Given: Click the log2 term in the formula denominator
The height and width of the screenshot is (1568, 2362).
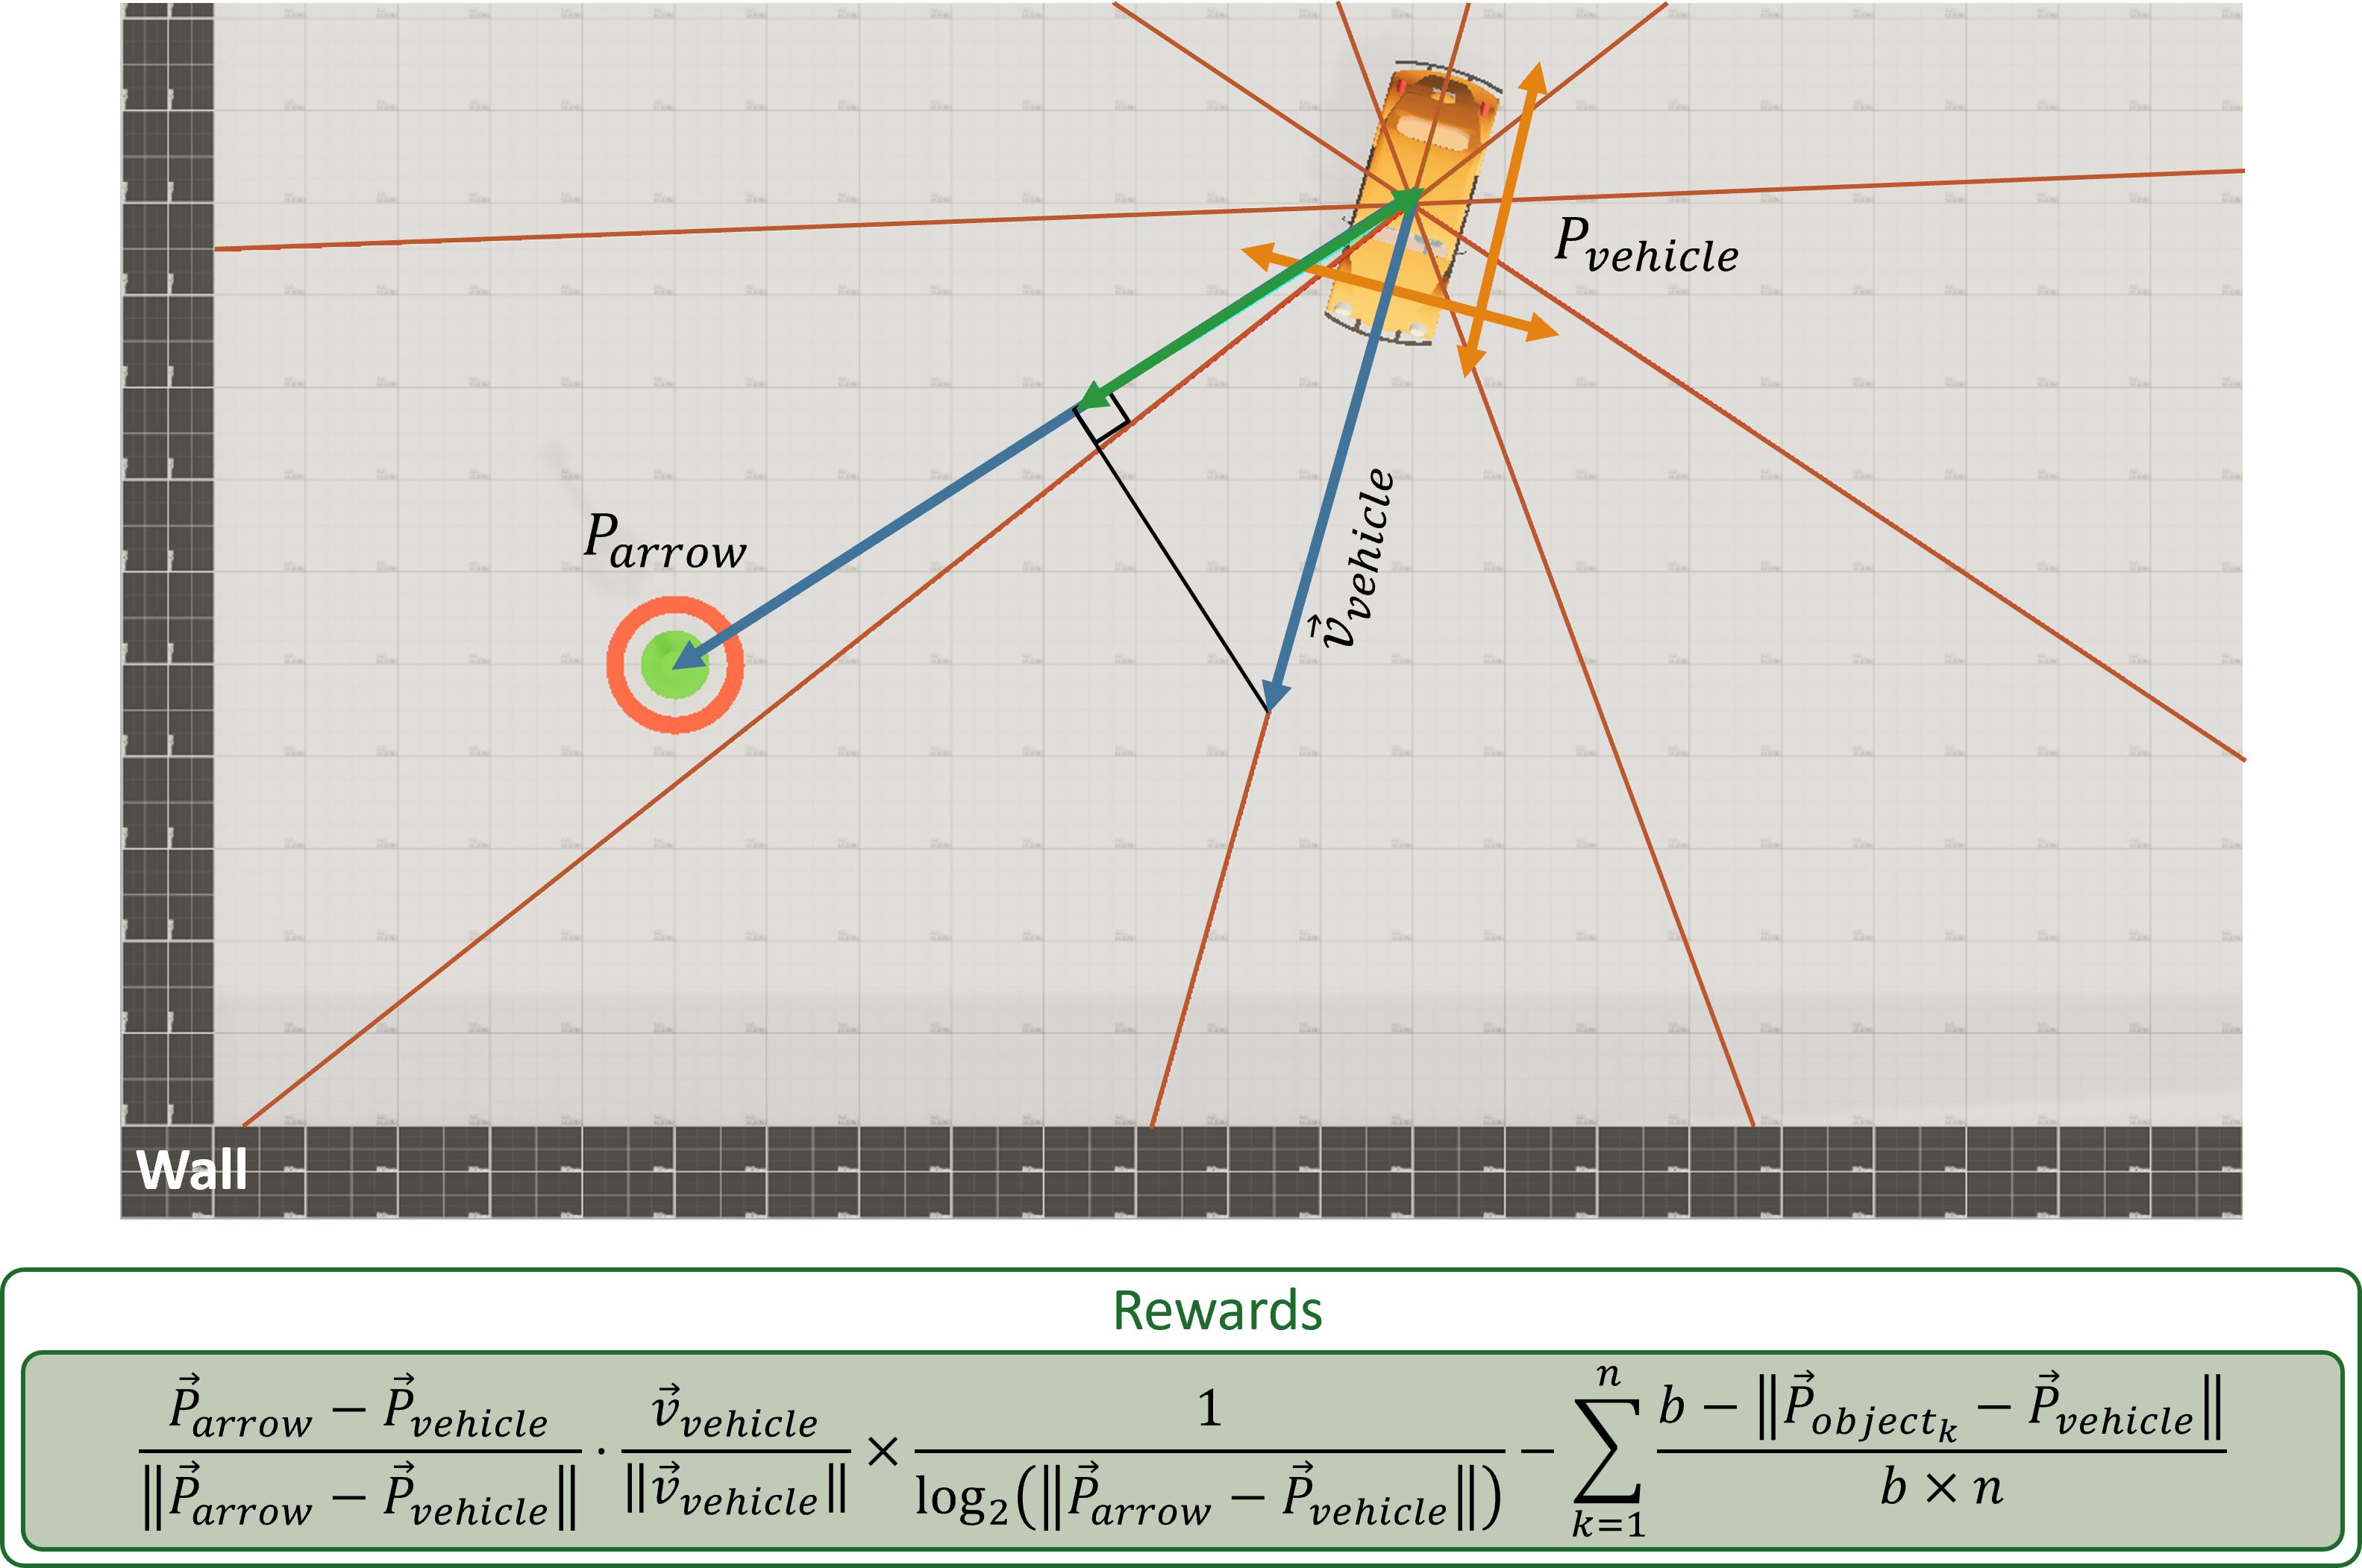Looking at the screenshot, I should pos(961,1500).
